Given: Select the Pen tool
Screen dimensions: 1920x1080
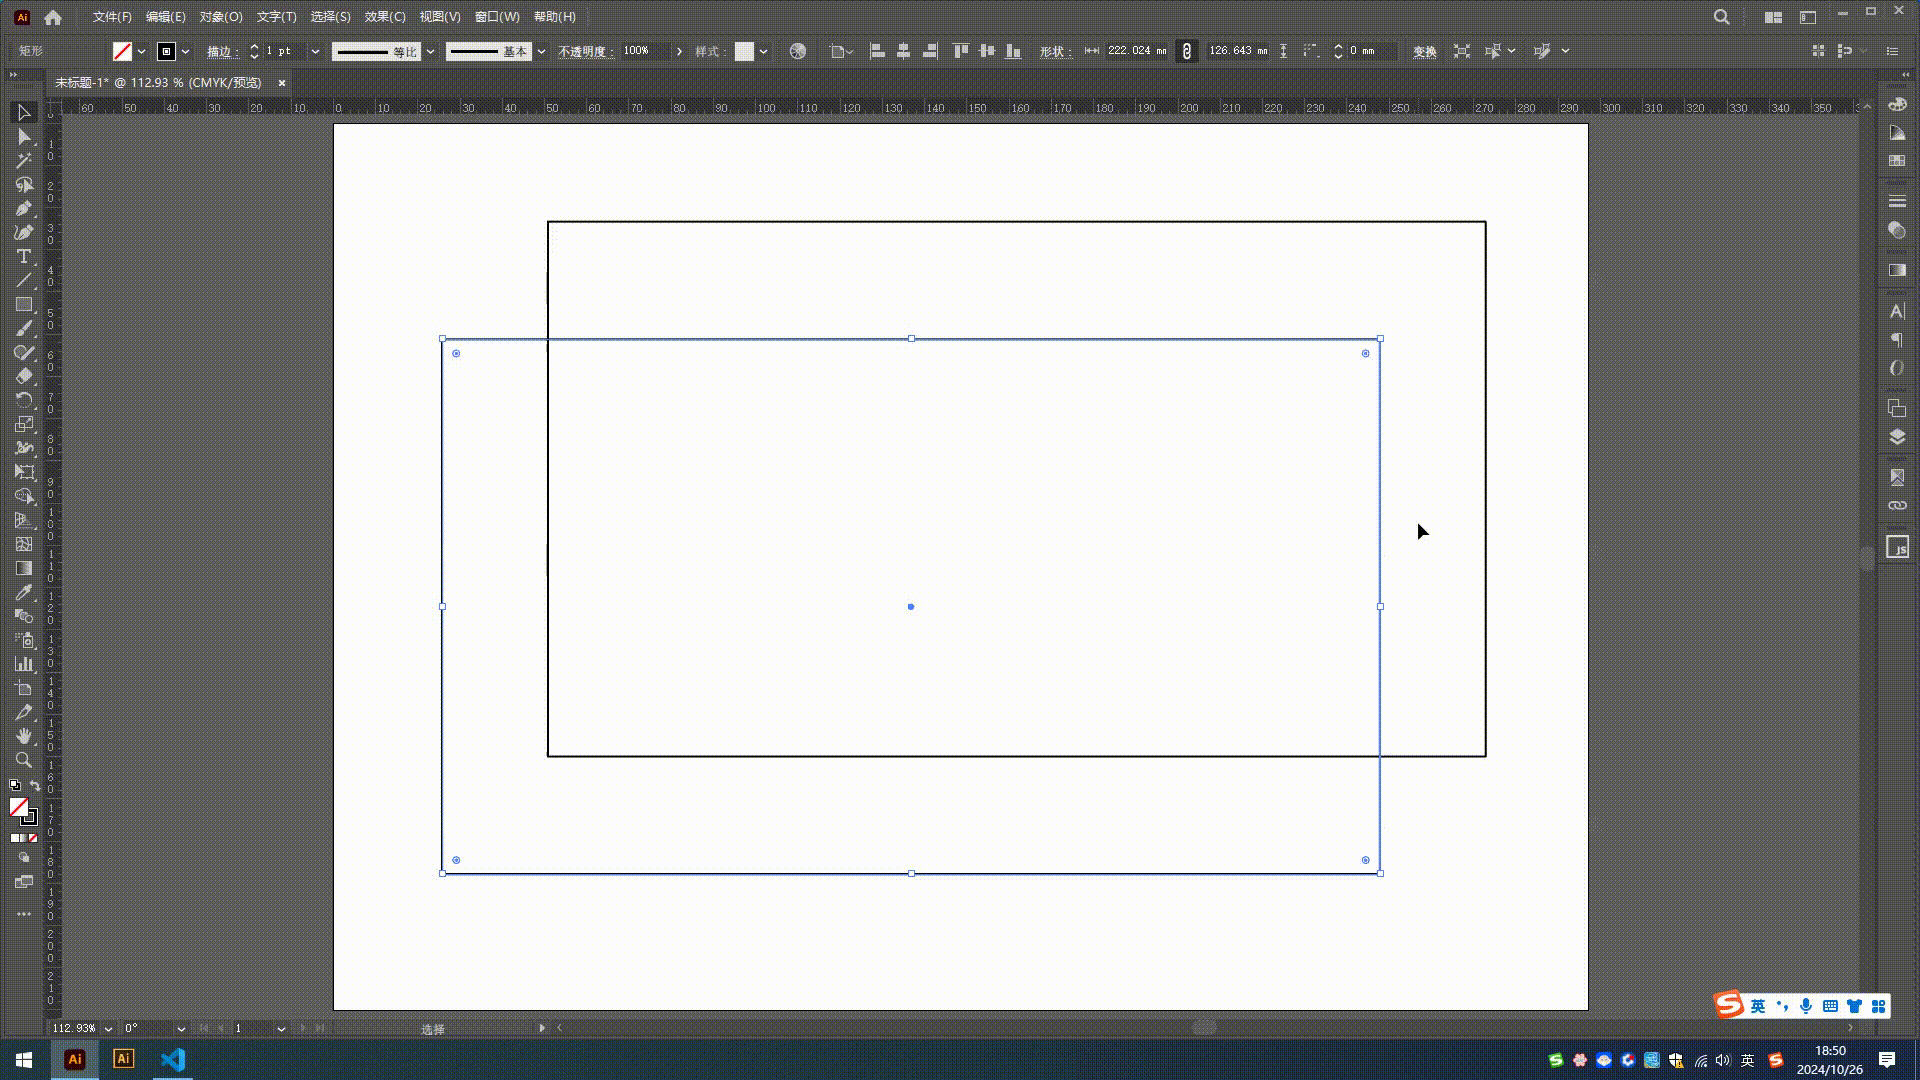Looking at the screenshot, I should coord(24,209).
